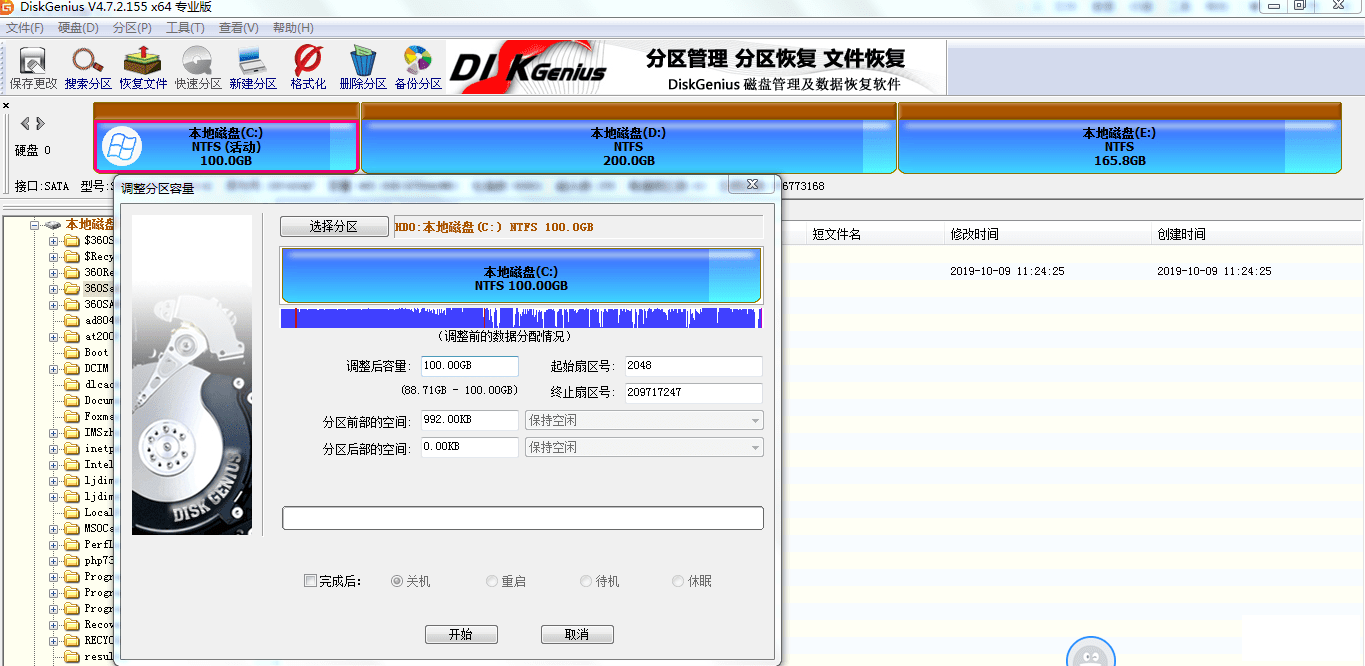Image resolution: width=1365 pixels, height=666 pixels.
Task: Click the folder icon of DCIM
Action: click(x=72, y=369)
